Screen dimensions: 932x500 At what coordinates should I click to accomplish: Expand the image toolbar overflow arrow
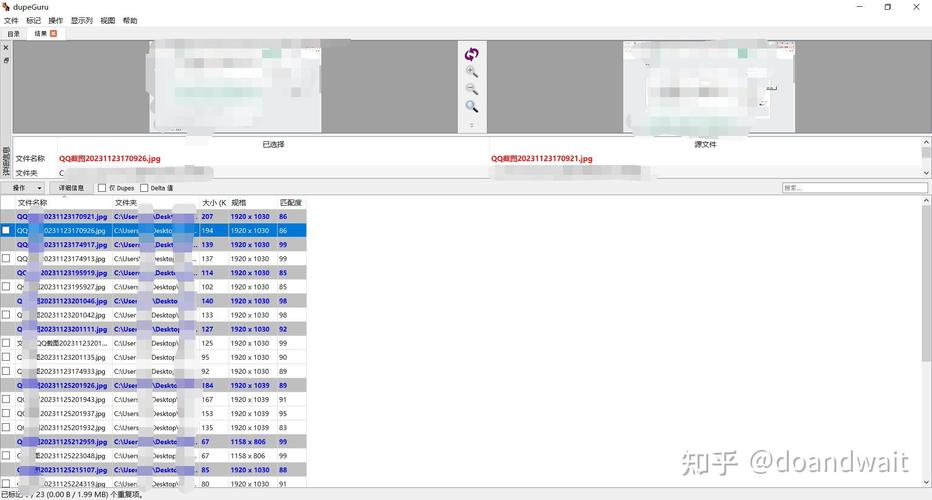point(471,125)
